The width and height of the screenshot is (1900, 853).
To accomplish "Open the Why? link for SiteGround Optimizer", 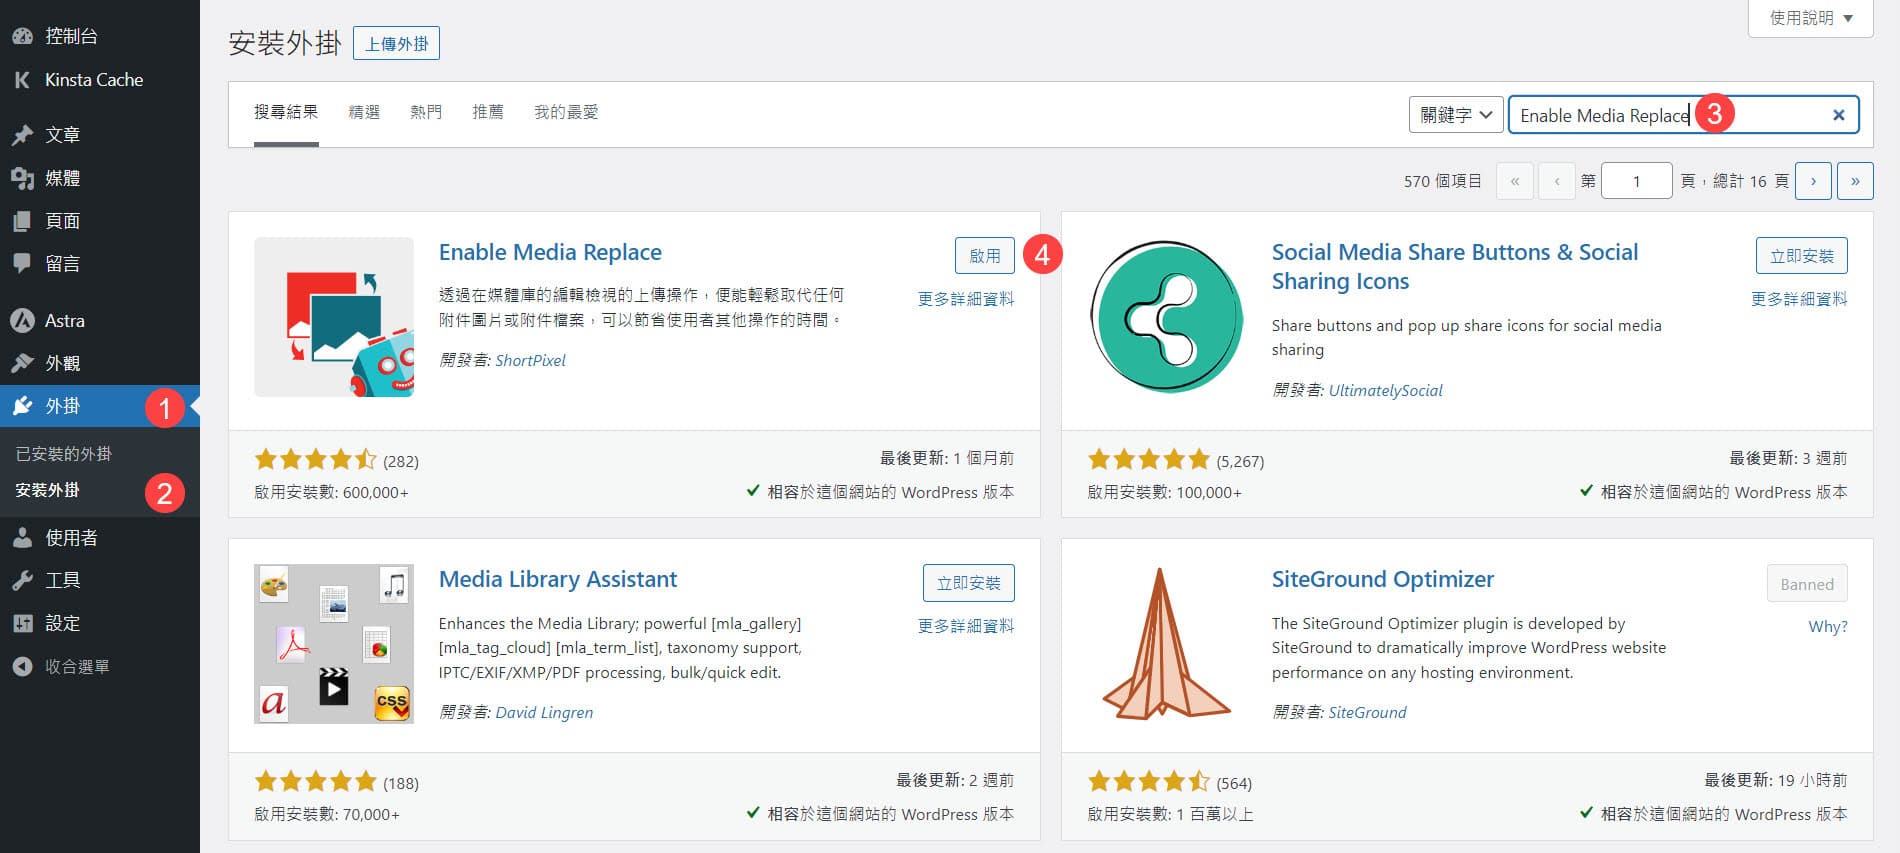I will [1828, 626].
